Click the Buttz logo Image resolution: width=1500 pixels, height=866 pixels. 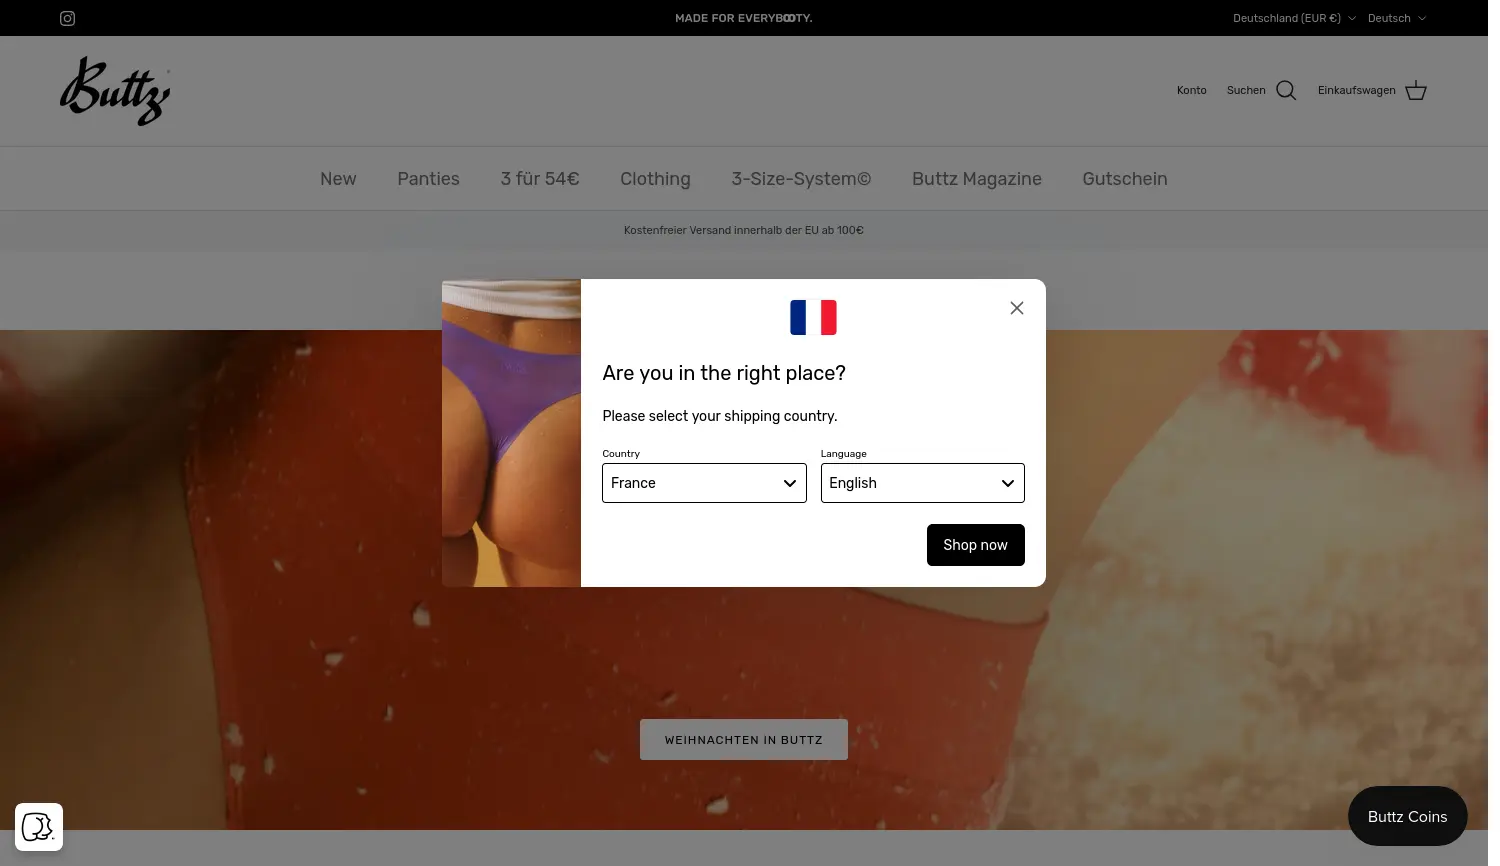point(114,90)
